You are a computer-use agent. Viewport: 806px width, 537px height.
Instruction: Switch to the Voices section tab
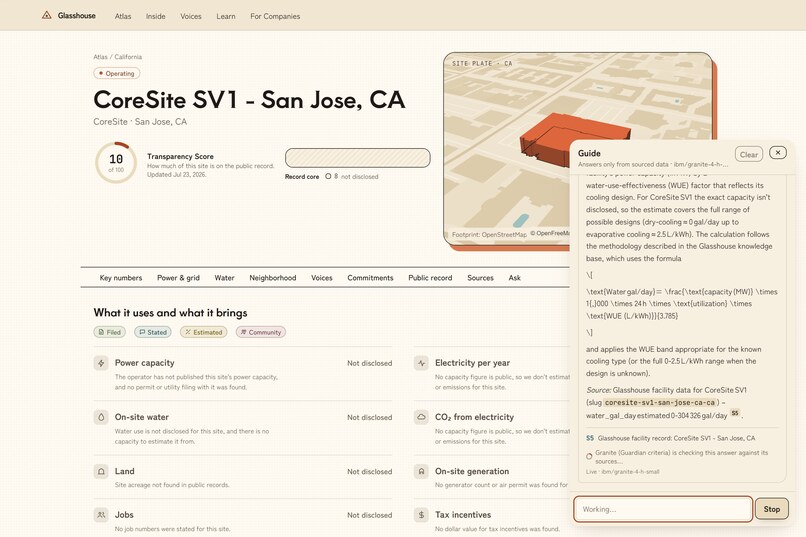point(322,277)
